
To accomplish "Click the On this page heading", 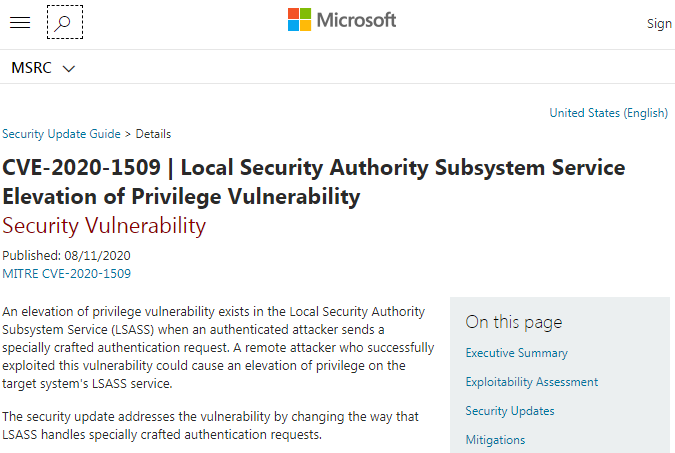I will pos(514,322).
